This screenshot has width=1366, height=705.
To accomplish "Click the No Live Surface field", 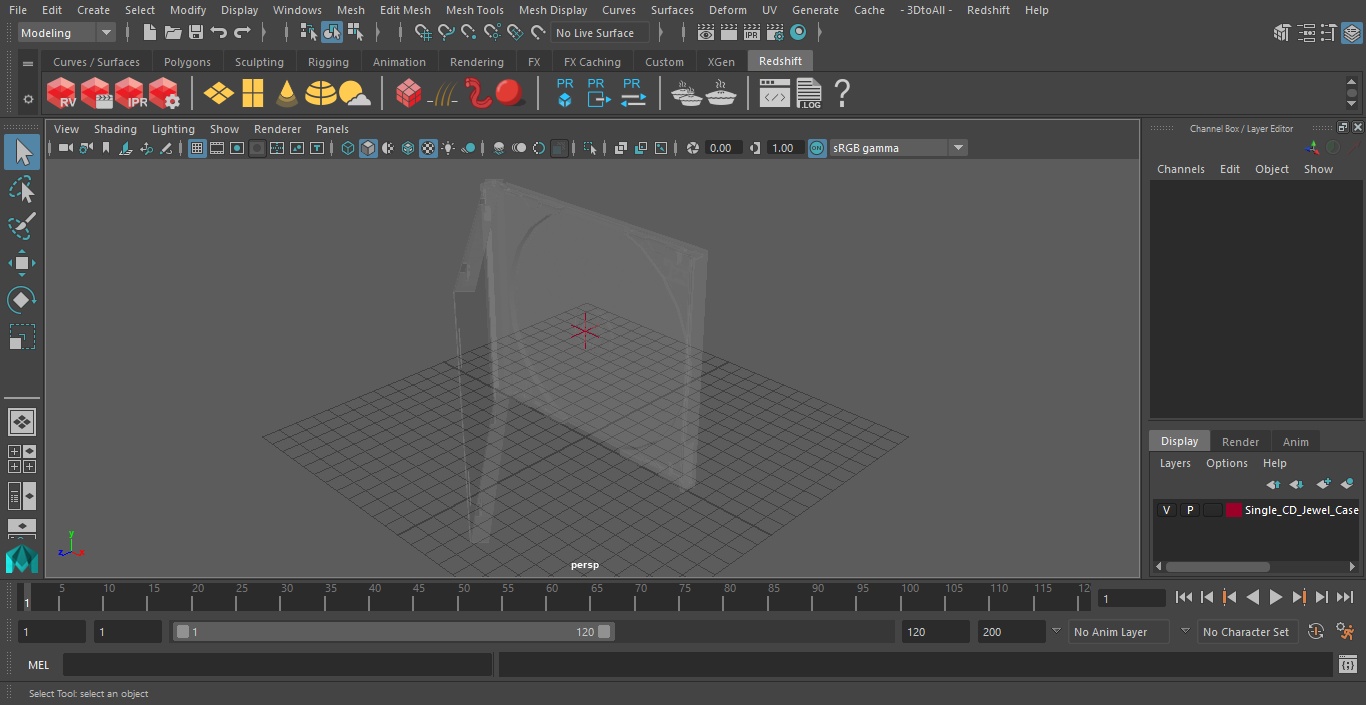I will point(599,33).
